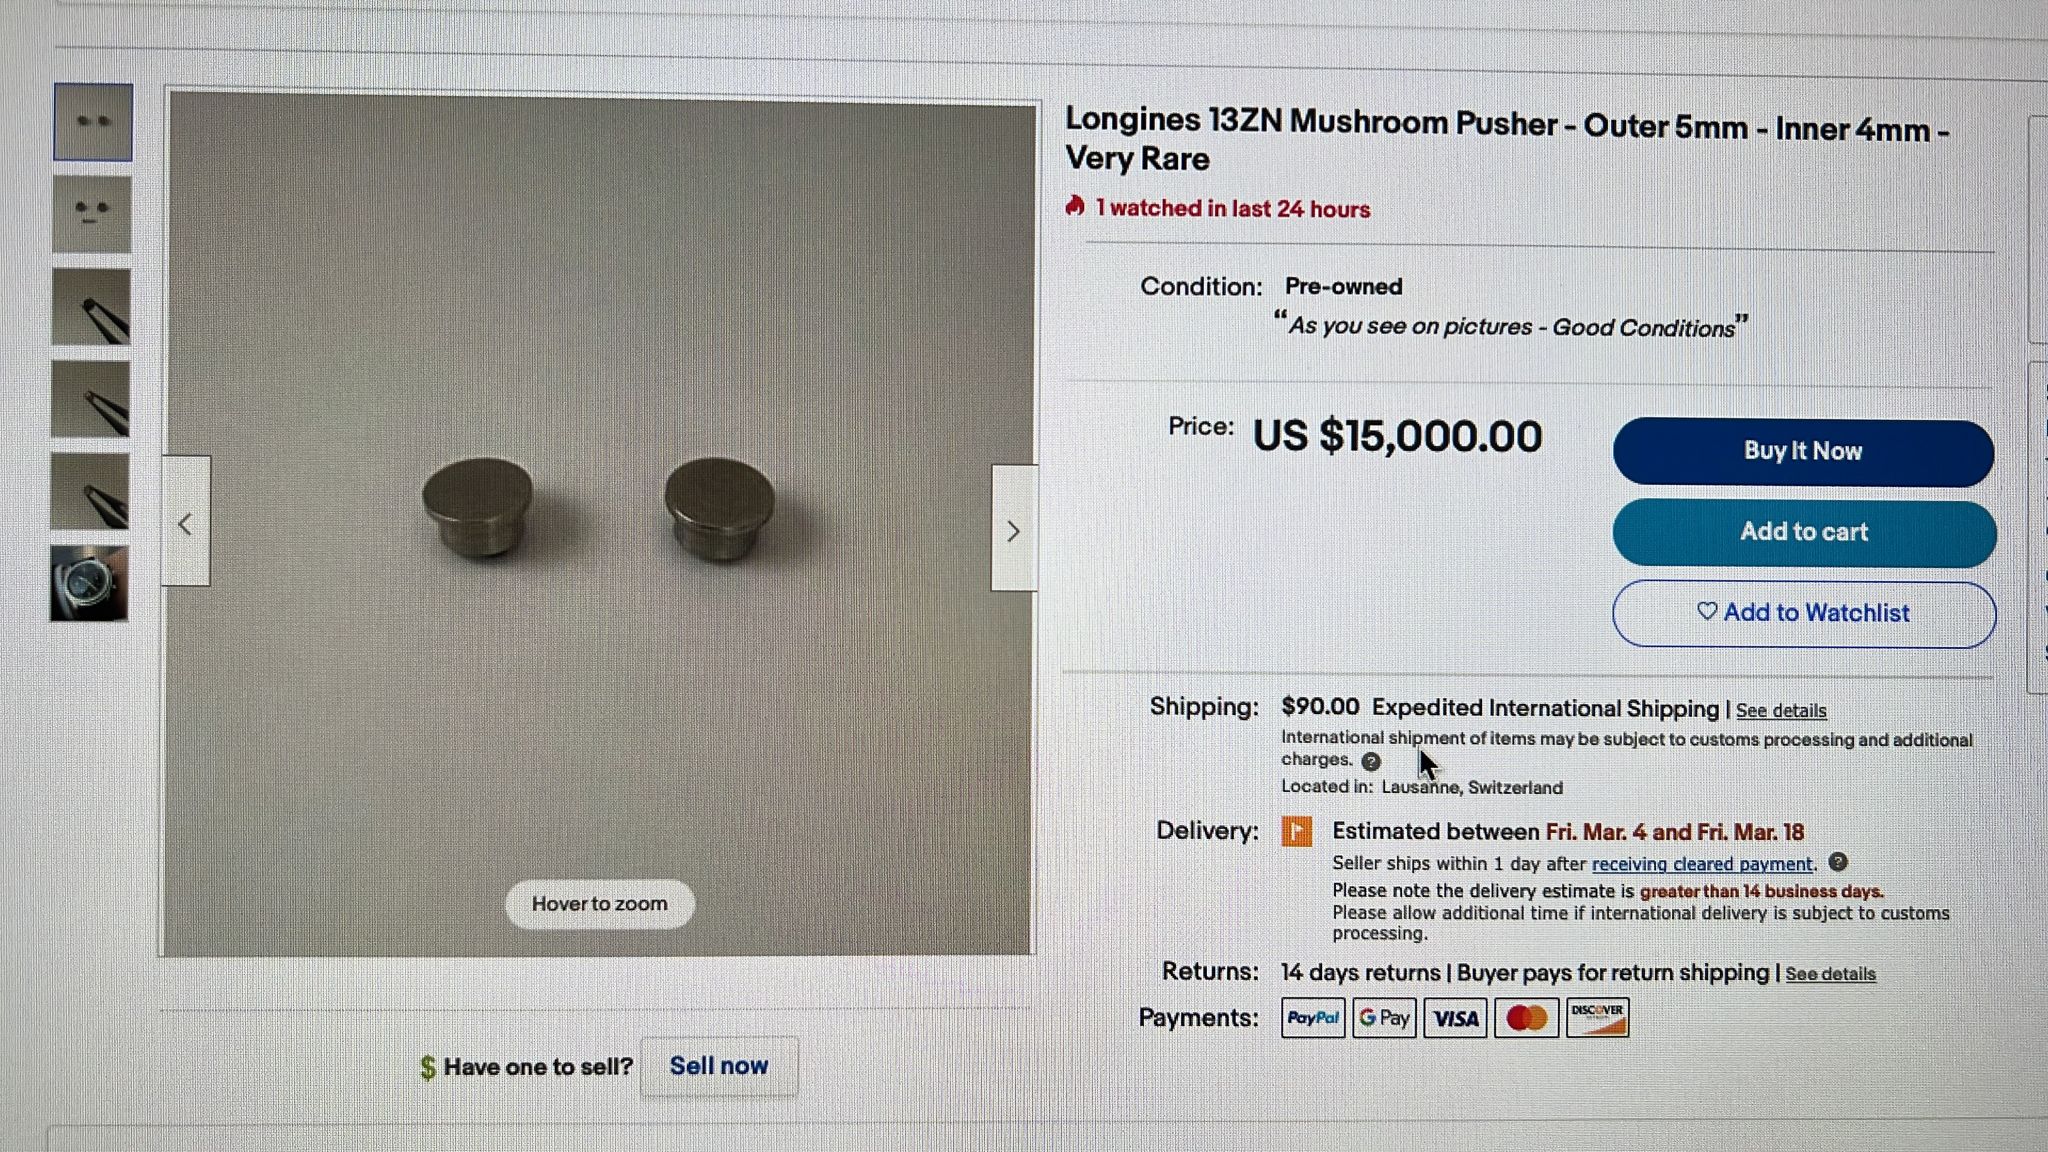Open the customs charges help icon
This screenshot has width=2048, height=1152.
tap(1371, 761)
